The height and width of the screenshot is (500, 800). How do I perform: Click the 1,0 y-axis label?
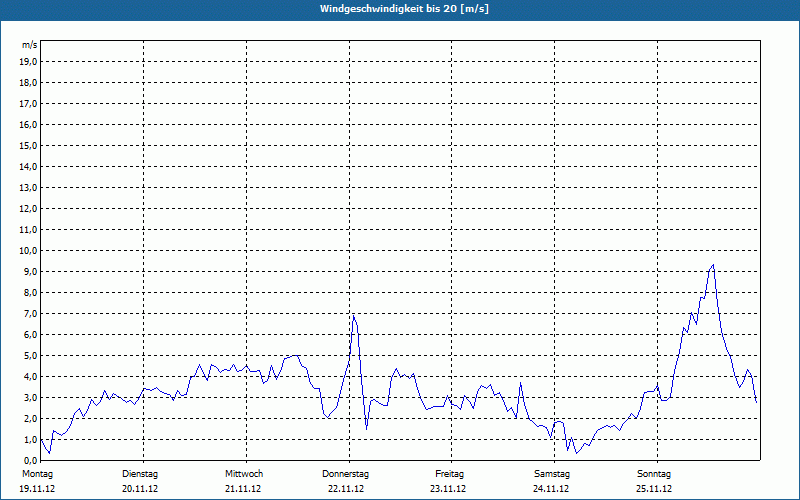[x=31, y=440]
